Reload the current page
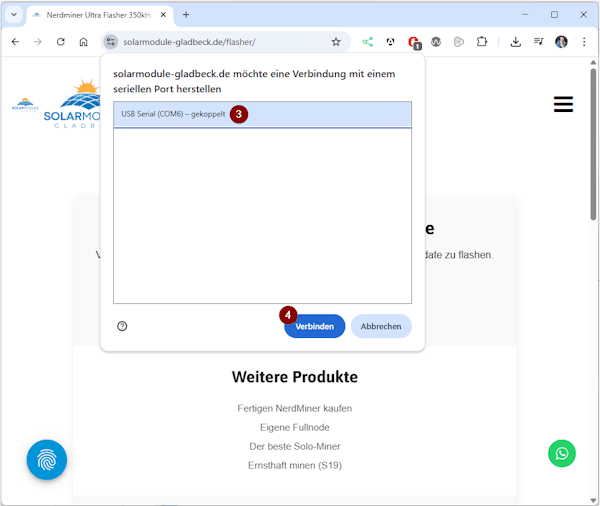Image resolution: width=600 pixels, height=506 pixels. point(60,42)
